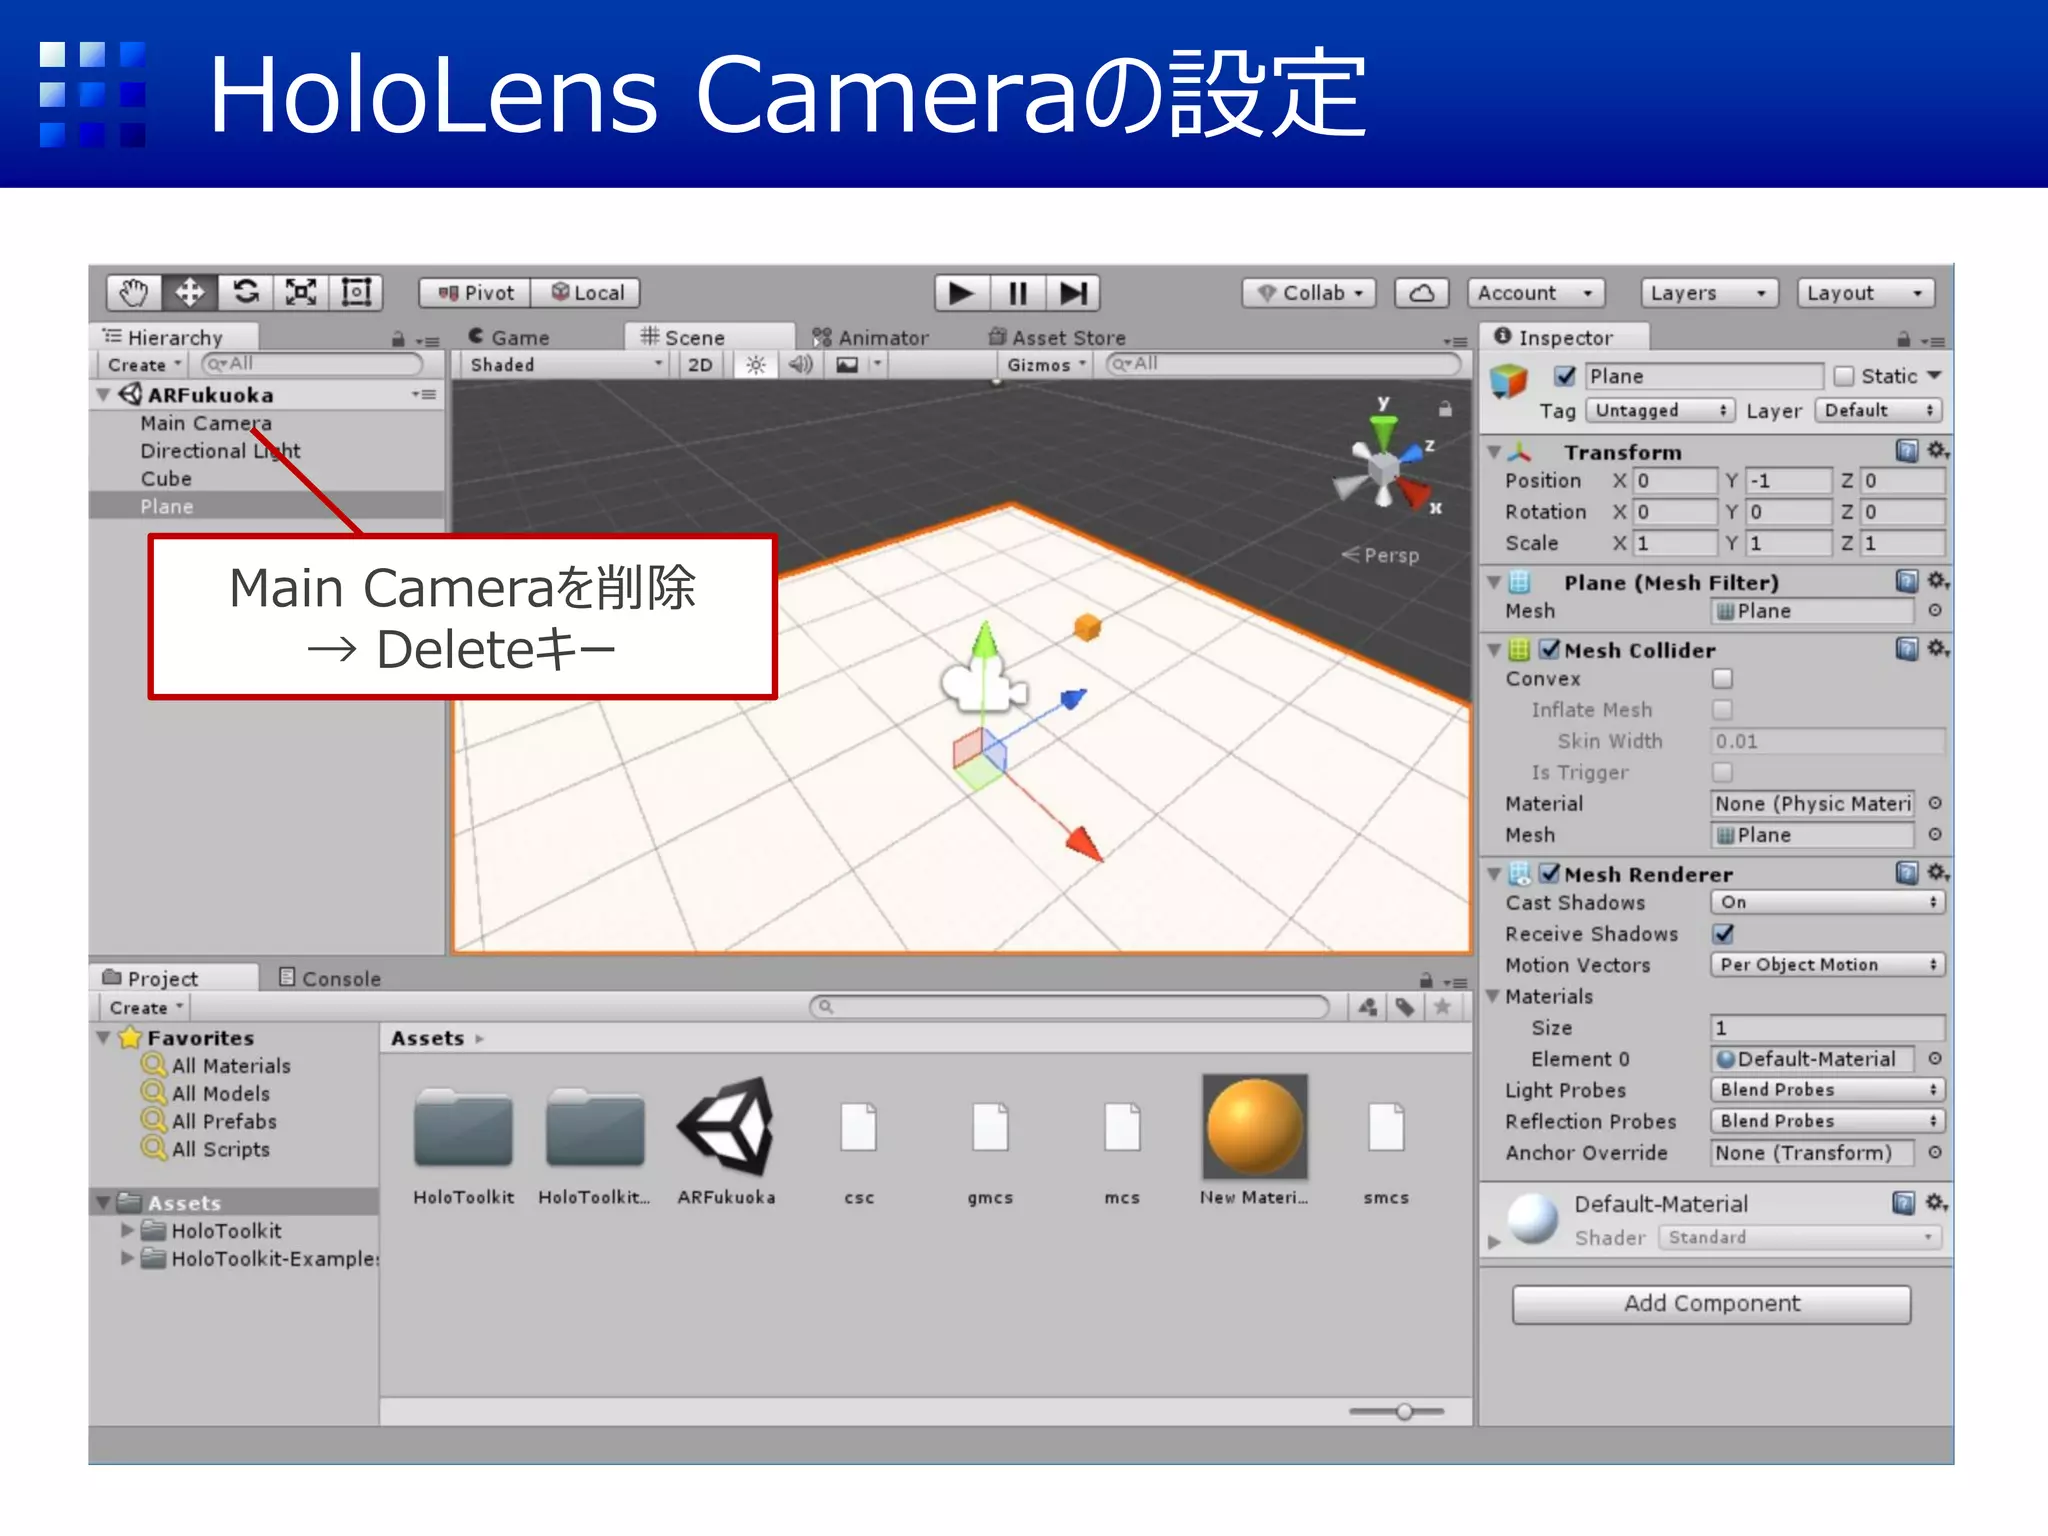
Task: Click search by label tag icon
Action: pyautogui.click(x=1405, y=1007)
